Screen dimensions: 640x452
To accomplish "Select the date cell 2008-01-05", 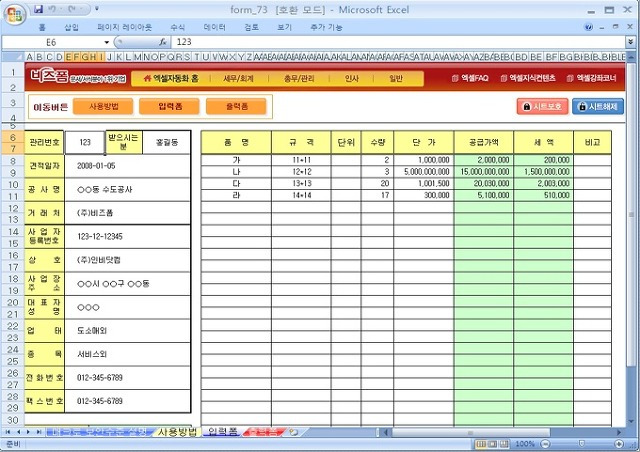I will pyautogui.click(x=127, y=166).
